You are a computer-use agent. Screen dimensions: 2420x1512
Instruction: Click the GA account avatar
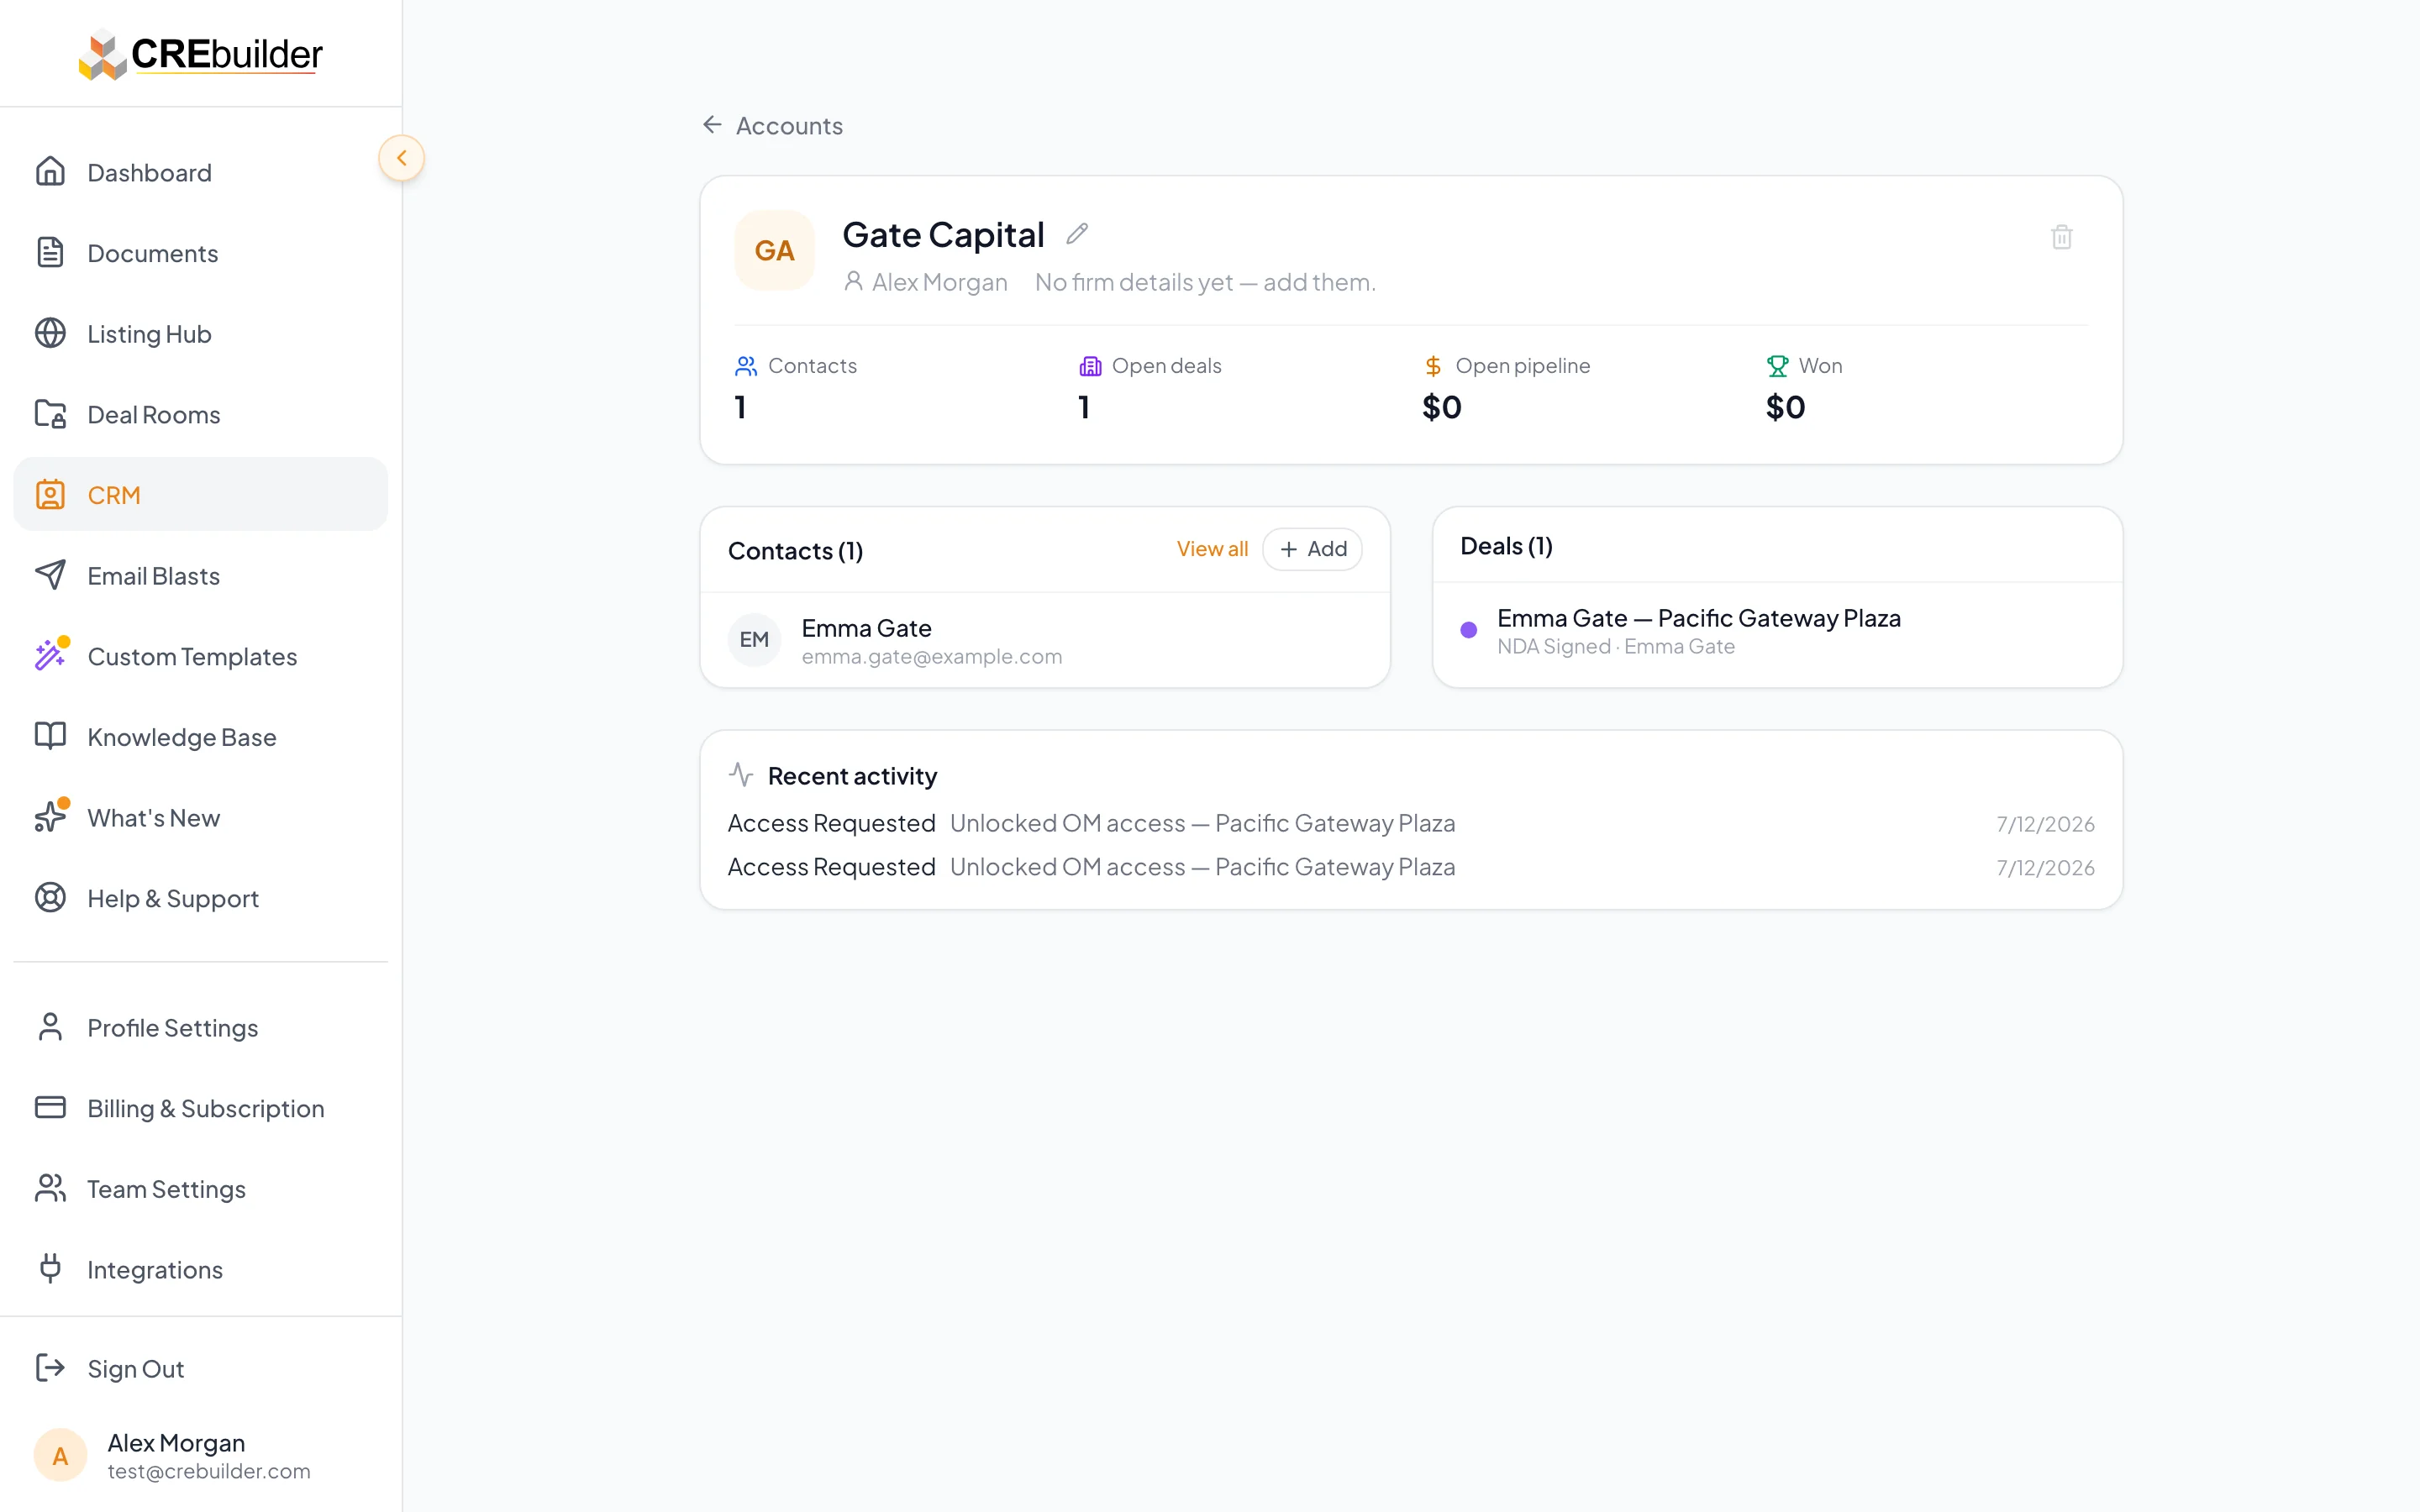click(774, 250)
